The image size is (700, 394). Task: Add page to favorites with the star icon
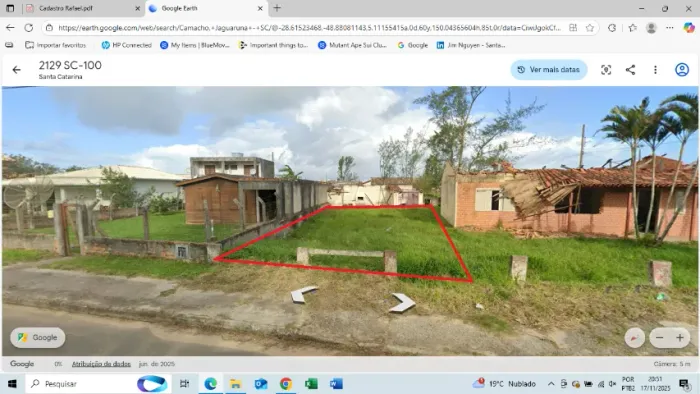590,28
